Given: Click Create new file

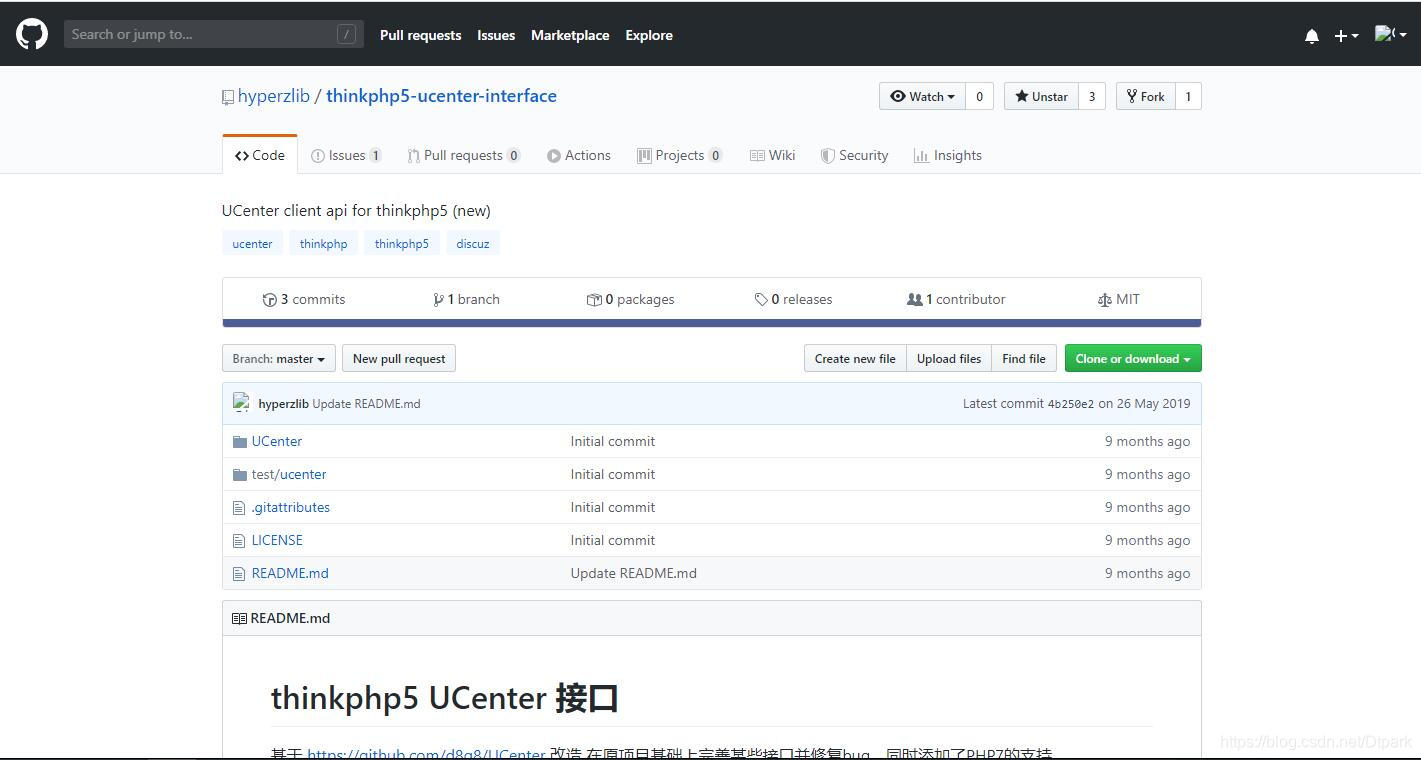Looking at the screenshot, I should (855, 358).
